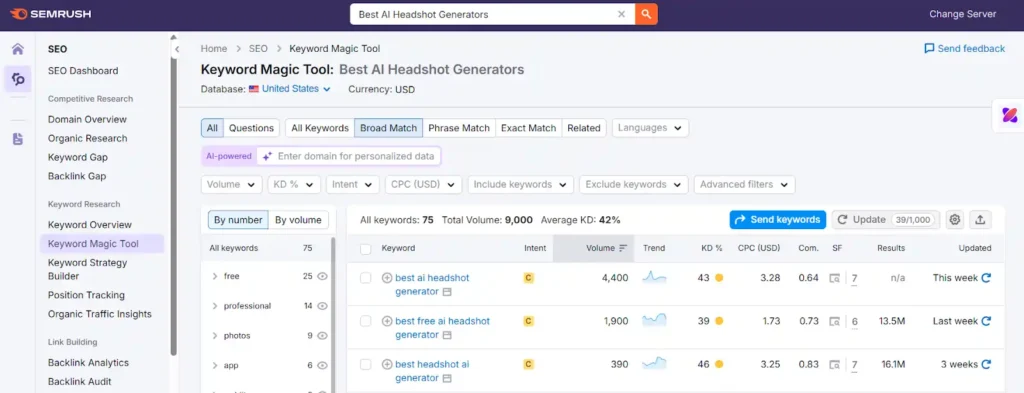Click plus icon beside best ai headshot generator
Screen dimensions: 1024x393
(x=387, y=277)
